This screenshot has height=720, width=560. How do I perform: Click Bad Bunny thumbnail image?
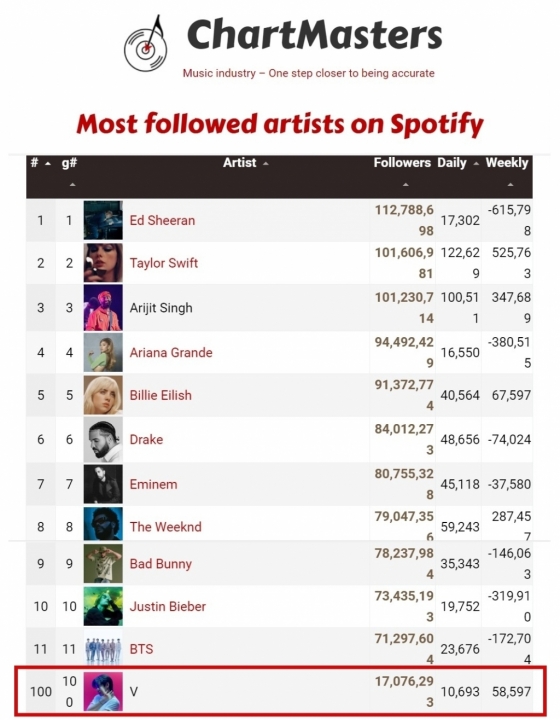[103, 563]
